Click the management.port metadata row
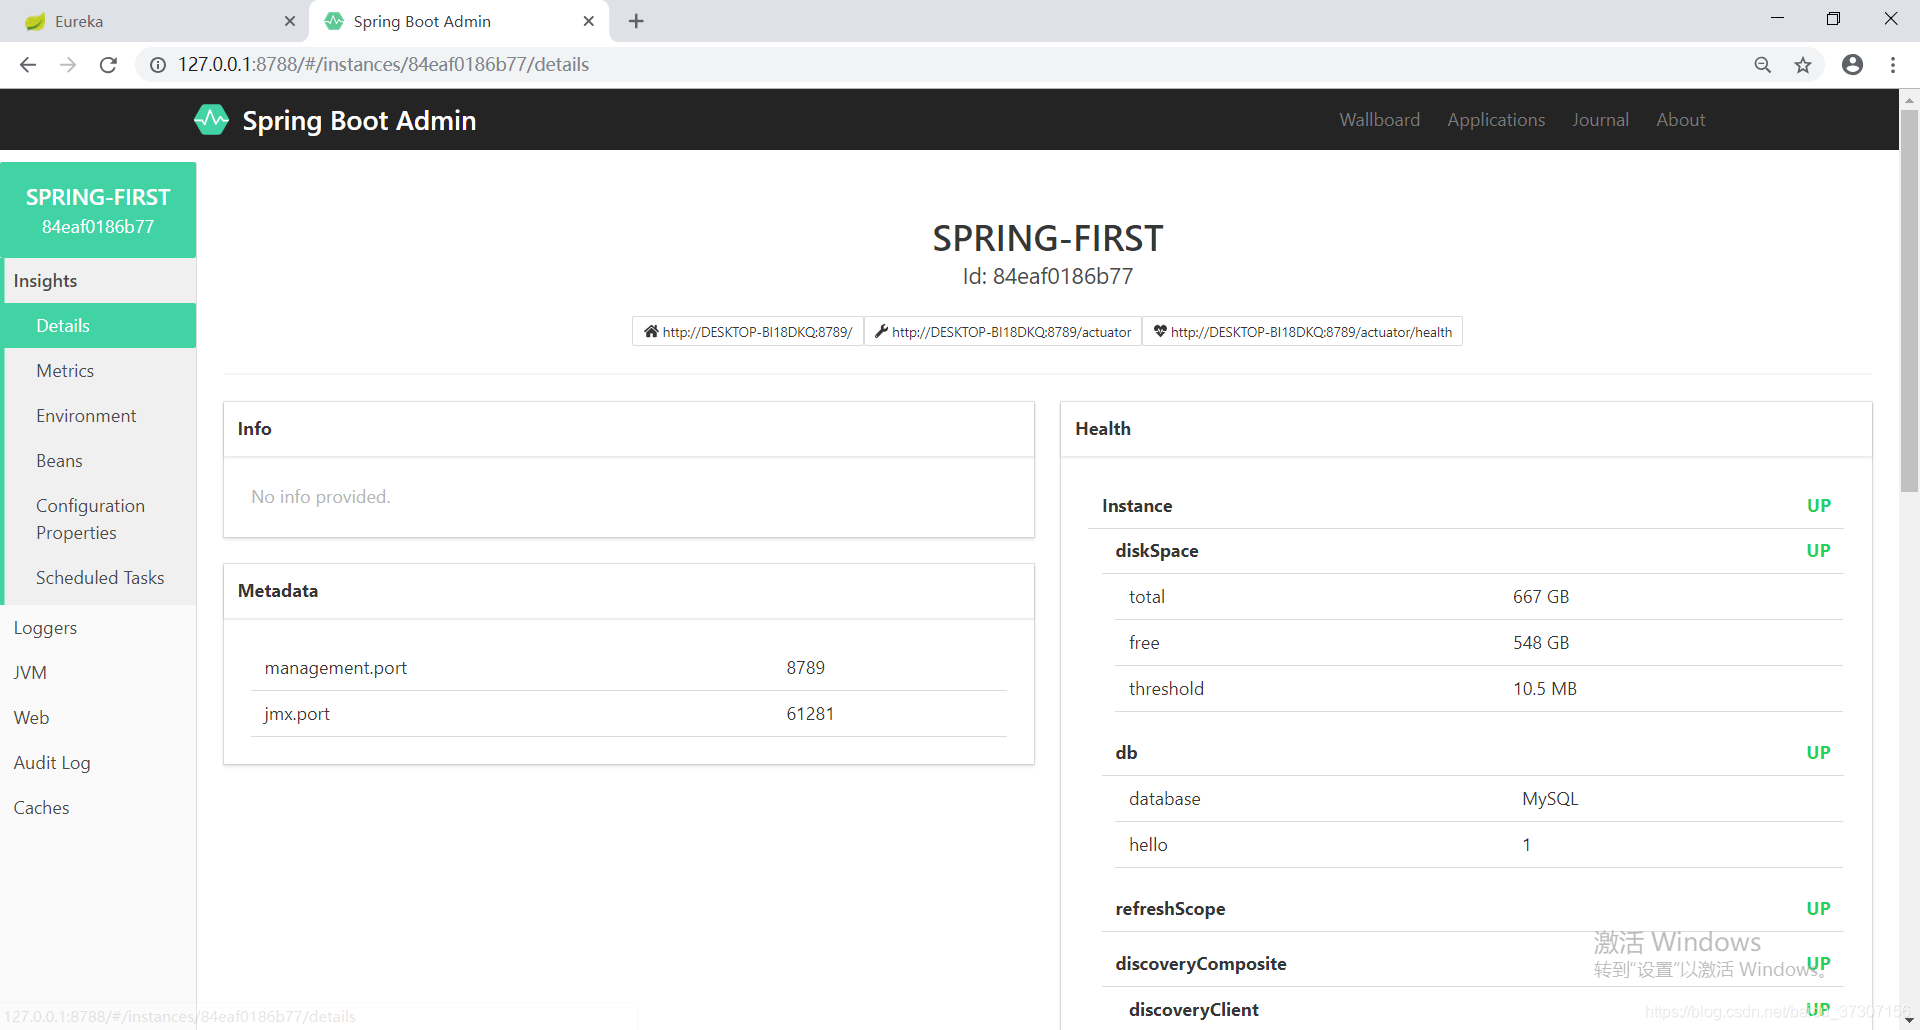 coord(629,668)
